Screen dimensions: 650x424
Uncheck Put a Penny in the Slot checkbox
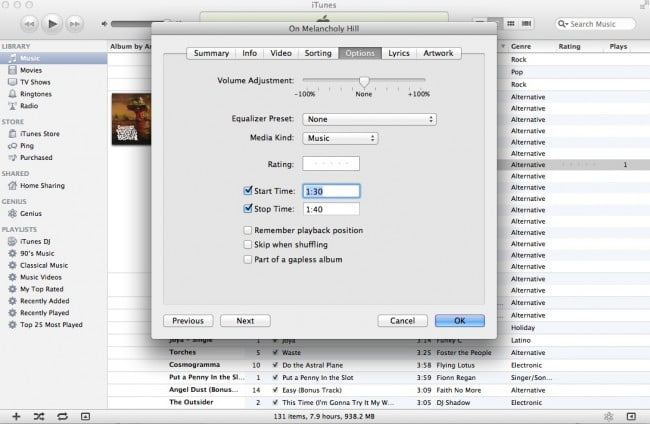pyautogui.click(x=275, y=378)
